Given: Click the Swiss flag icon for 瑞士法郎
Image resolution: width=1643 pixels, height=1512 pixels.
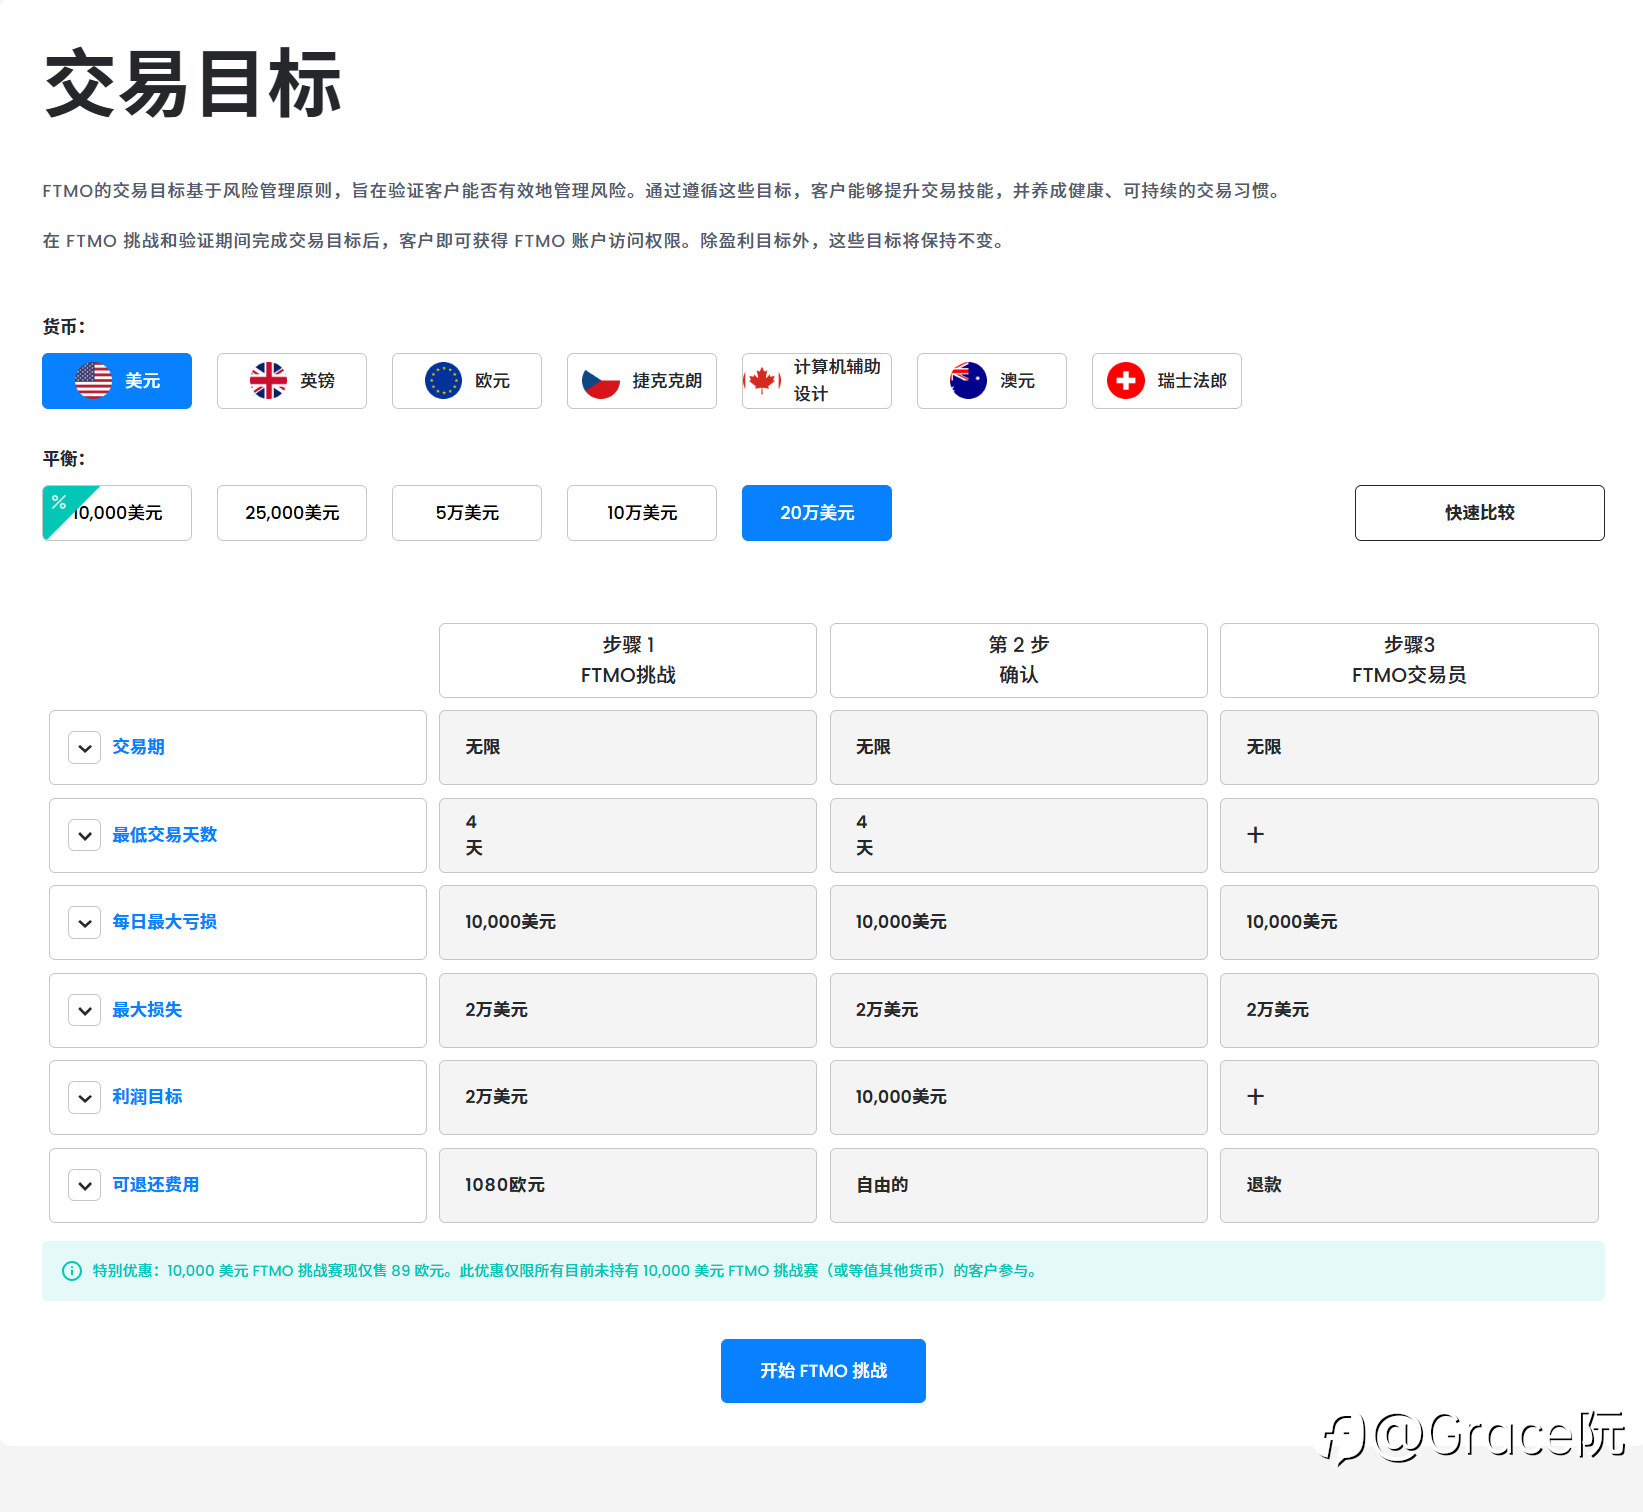Looking at the screenshot, I should [1126, 381].
